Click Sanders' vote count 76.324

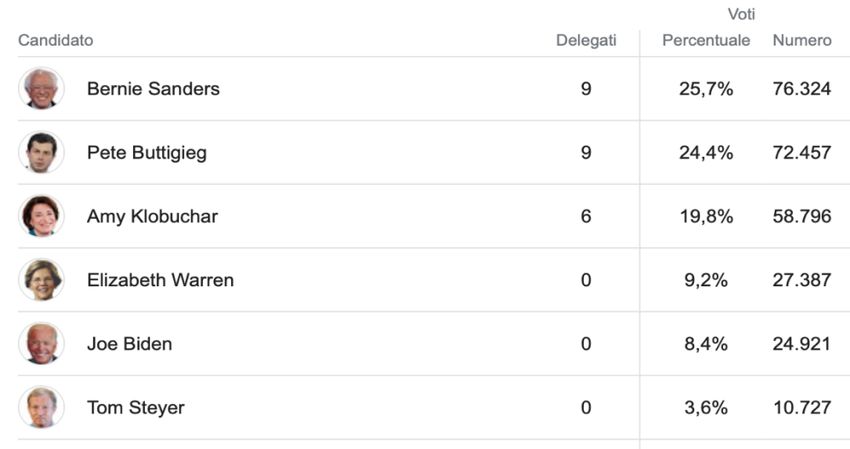pyautogui.click(x=802, y=89)
